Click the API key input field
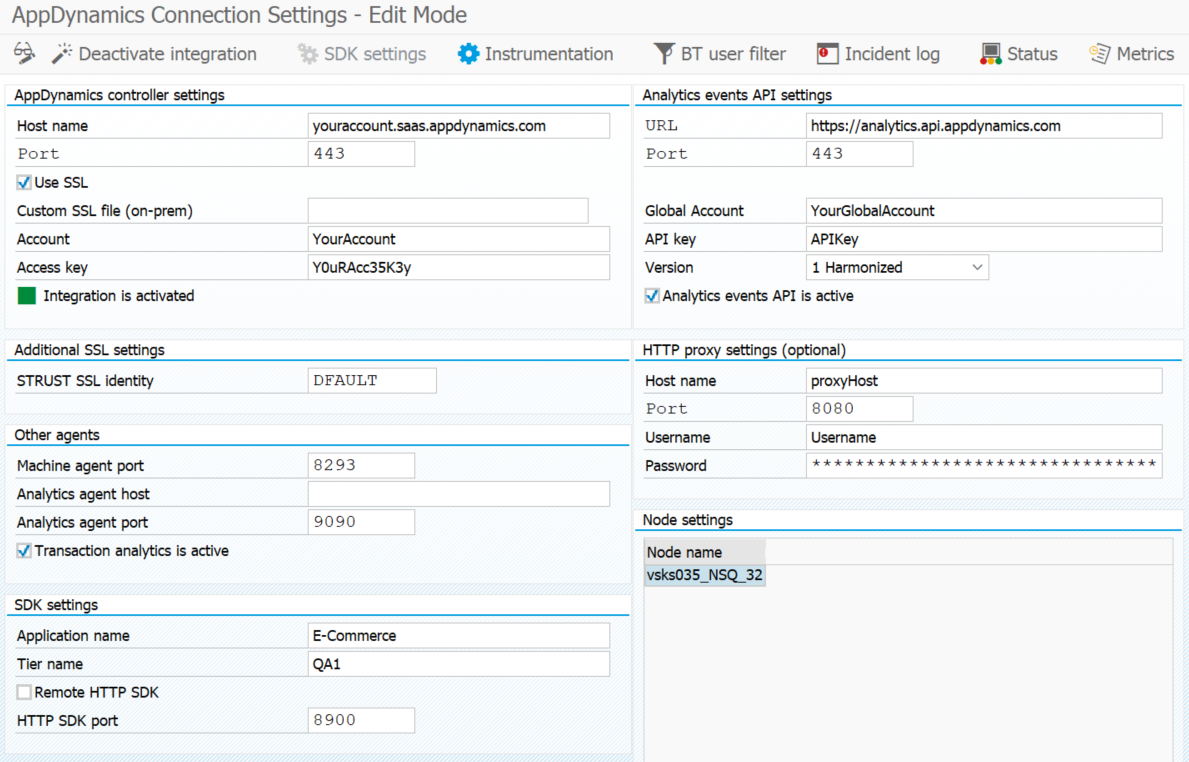The width and height of the screenshot is (1189, 762). point(984,239)
